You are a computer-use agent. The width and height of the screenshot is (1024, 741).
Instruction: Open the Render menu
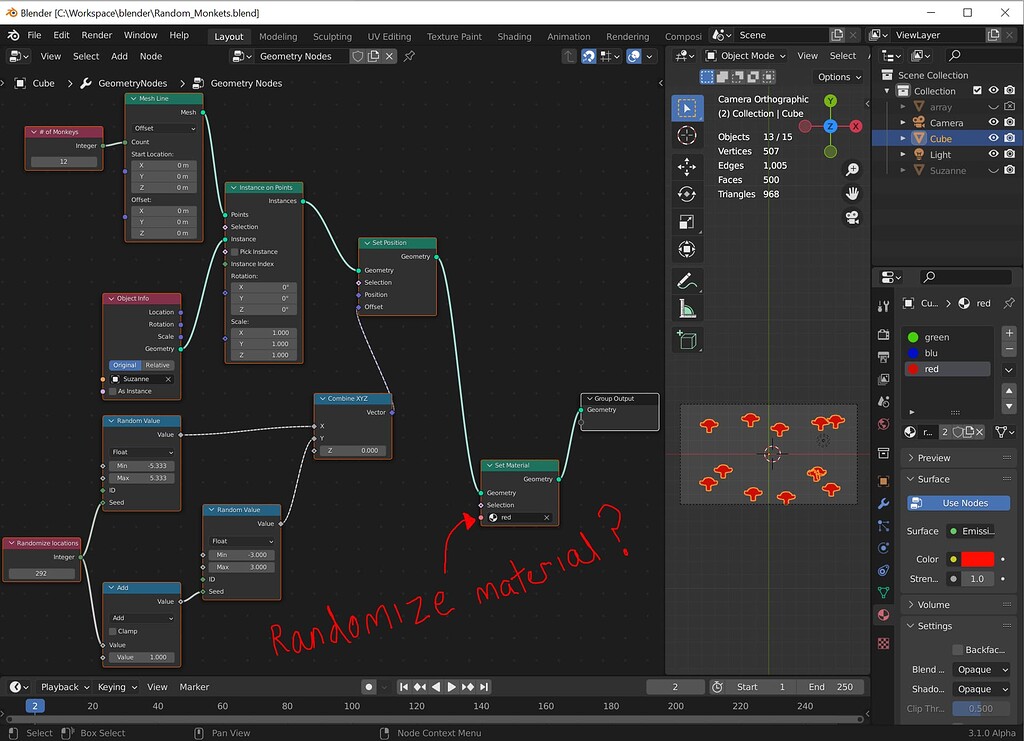pos(97,34)
